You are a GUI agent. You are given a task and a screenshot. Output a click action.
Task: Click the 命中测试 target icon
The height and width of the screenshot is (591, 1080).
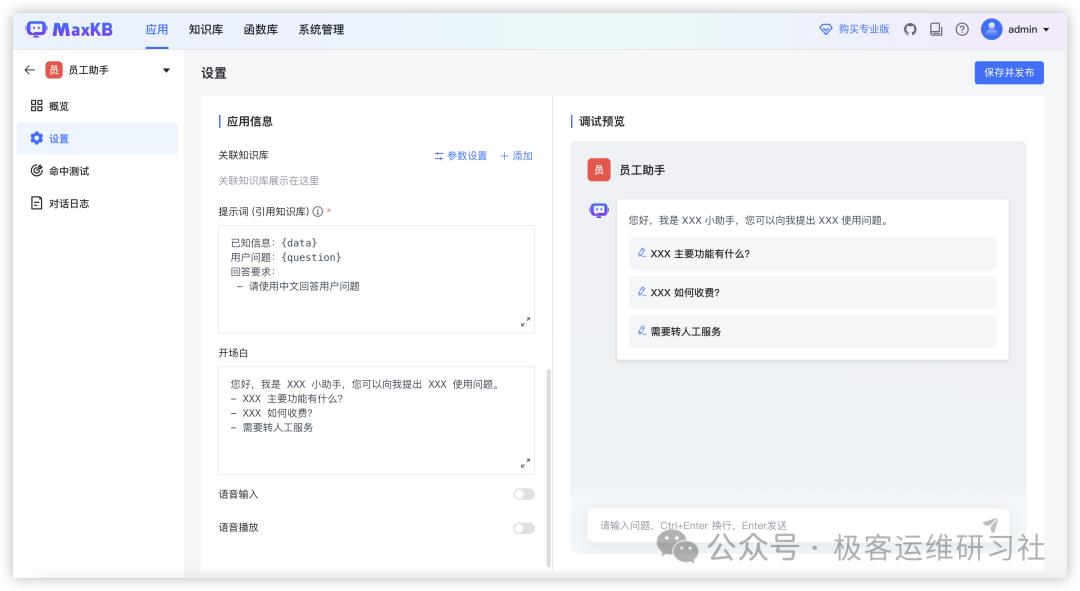(x=37, y=171)
